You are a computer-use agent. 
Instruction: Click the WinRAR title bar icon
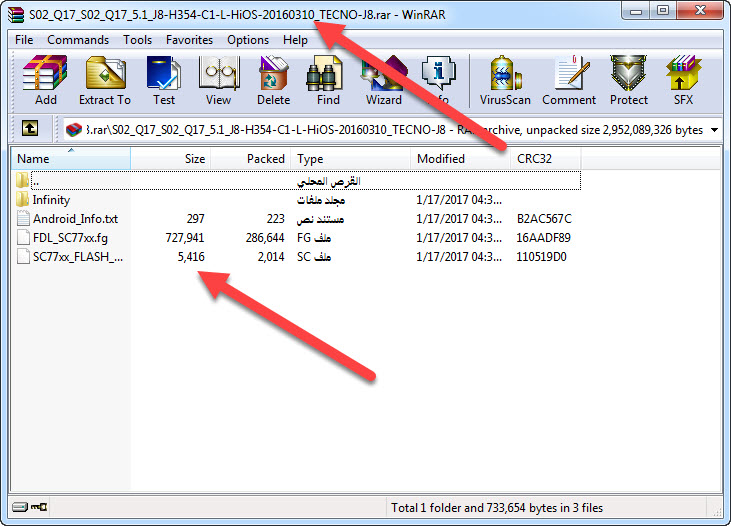(x=16, y=15)
